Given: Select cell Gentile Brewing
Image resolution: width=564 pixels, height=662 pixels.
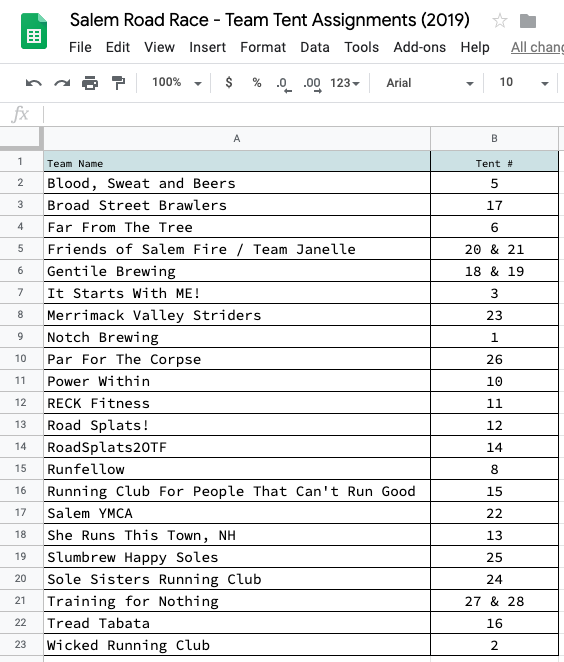Looking at the screenshot, I should [237, 271].
